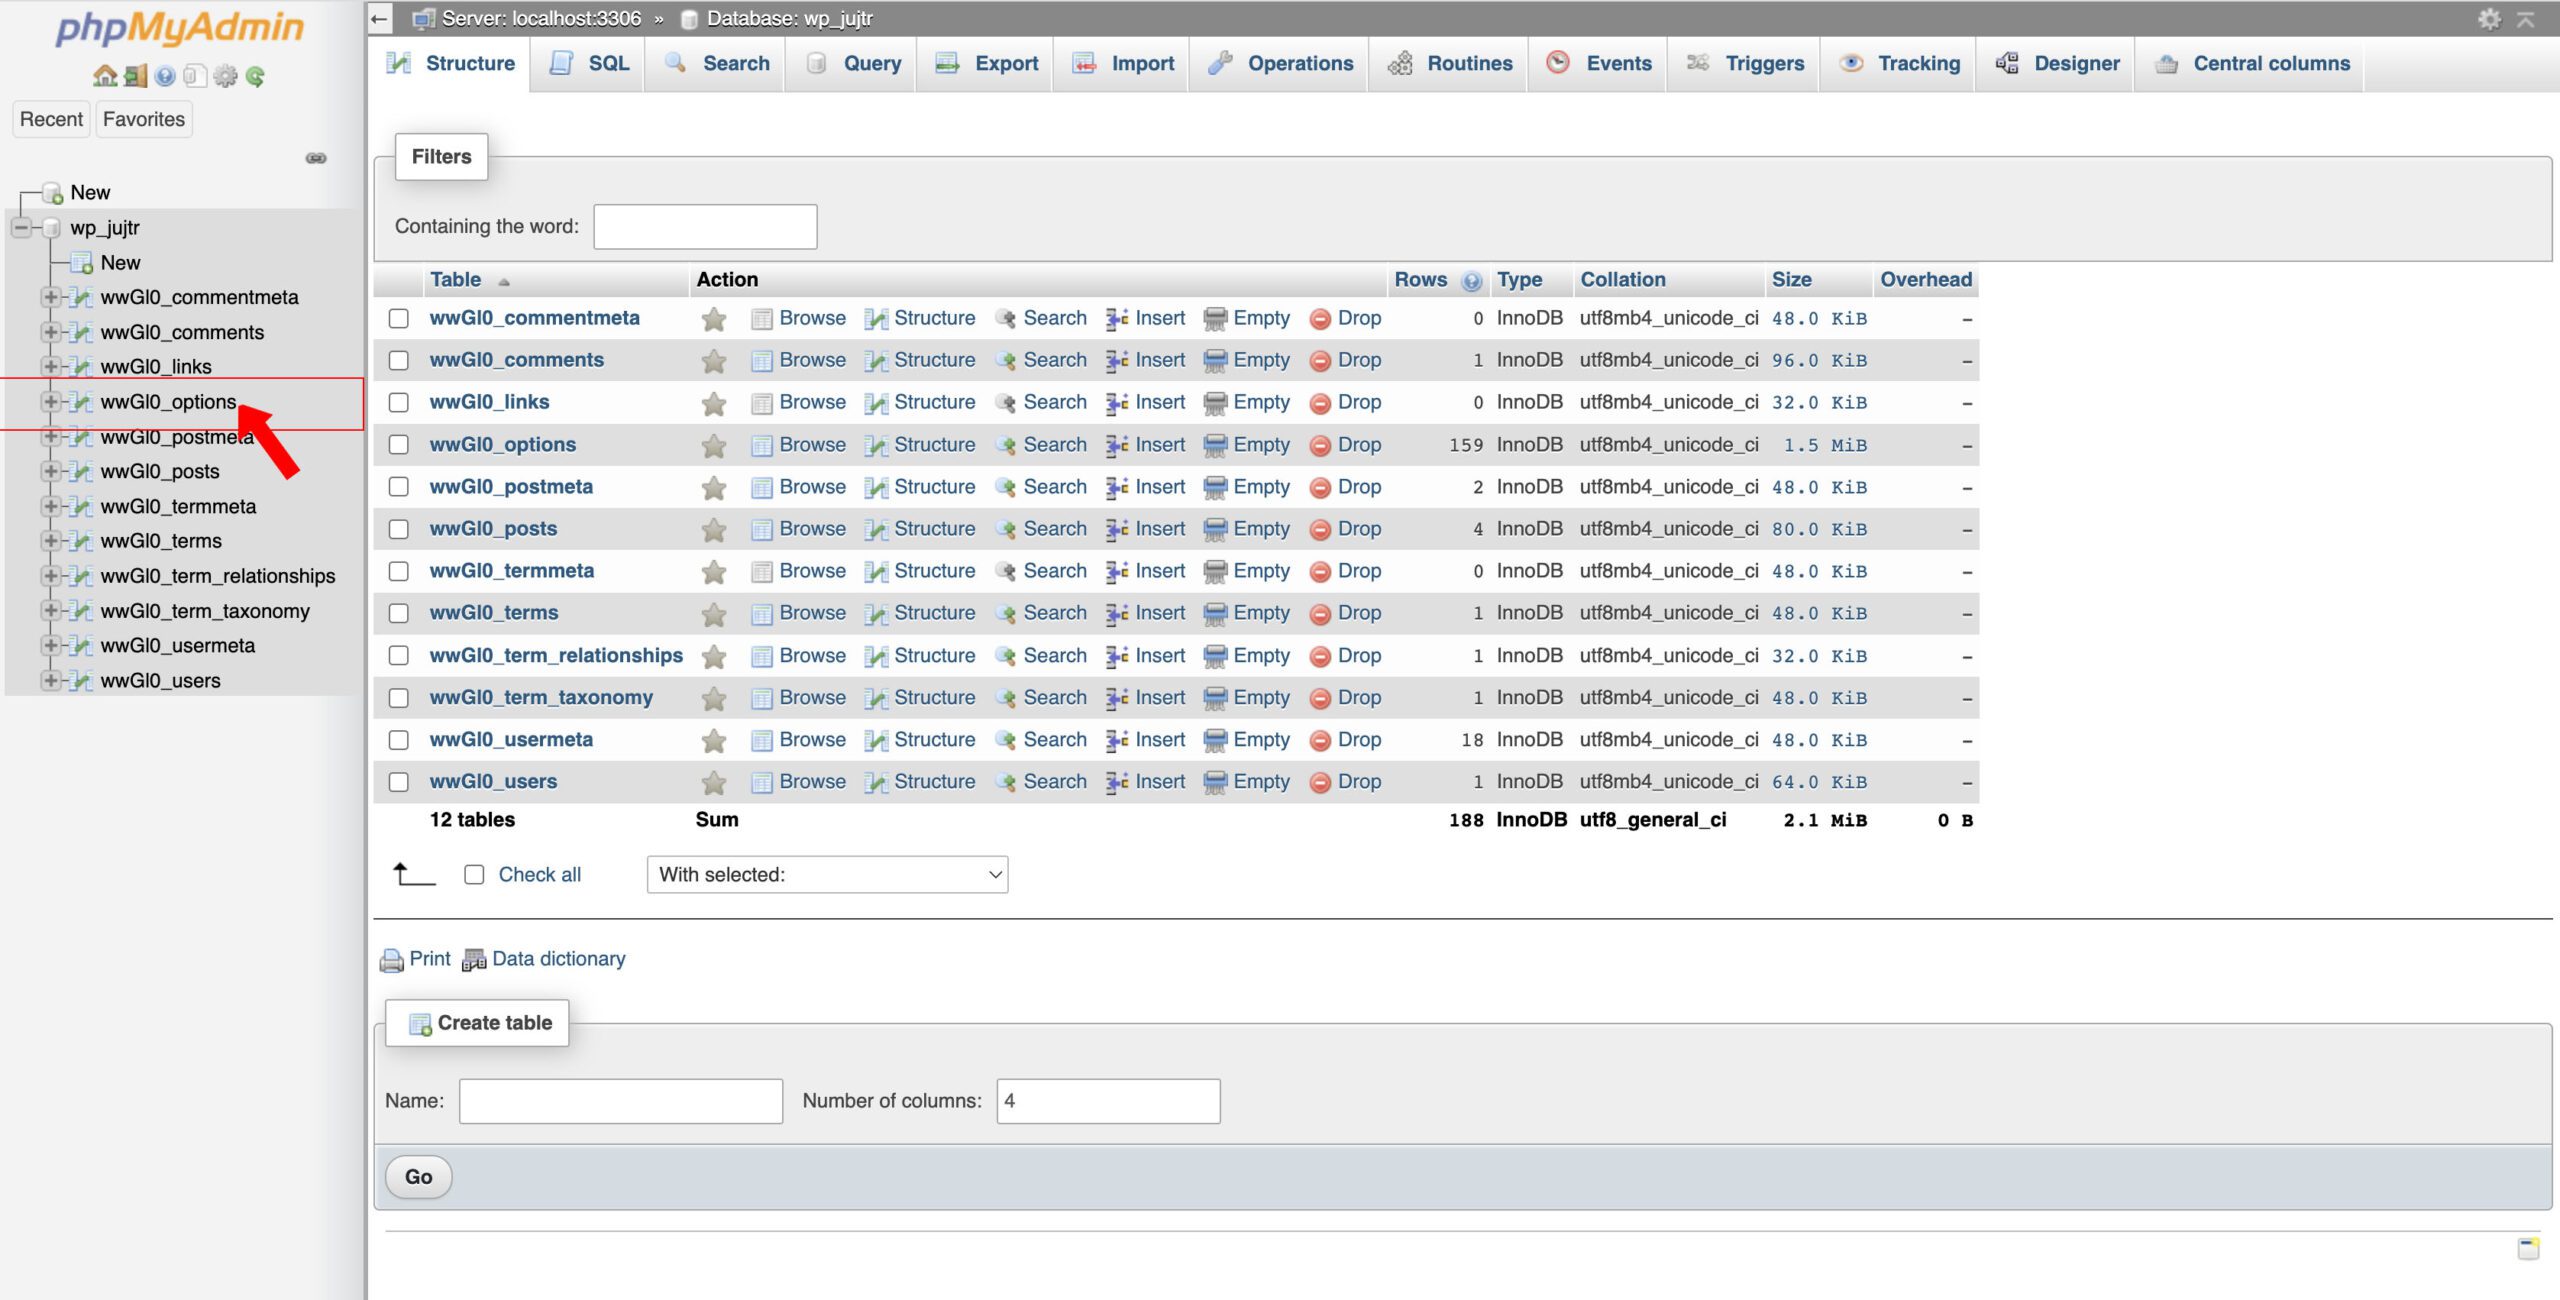Go to the Operations tab
This screenshot has height=1300, width=2560.
coord(1280,64)
